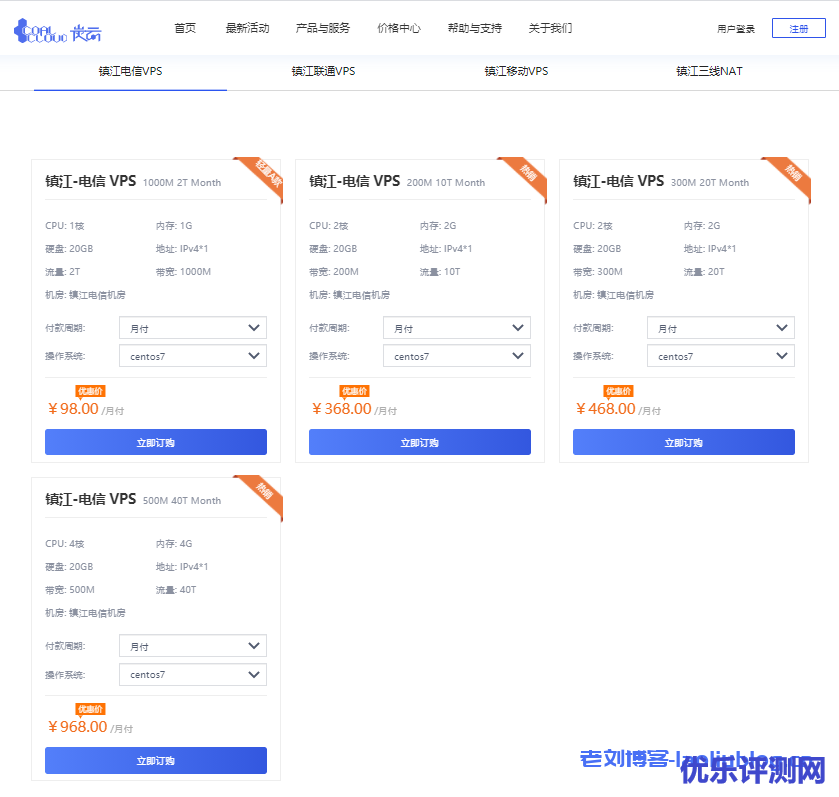Switch to the 镇江联通VPS tab
Screen dimensions: 839x797
click(x=323, y=71)
